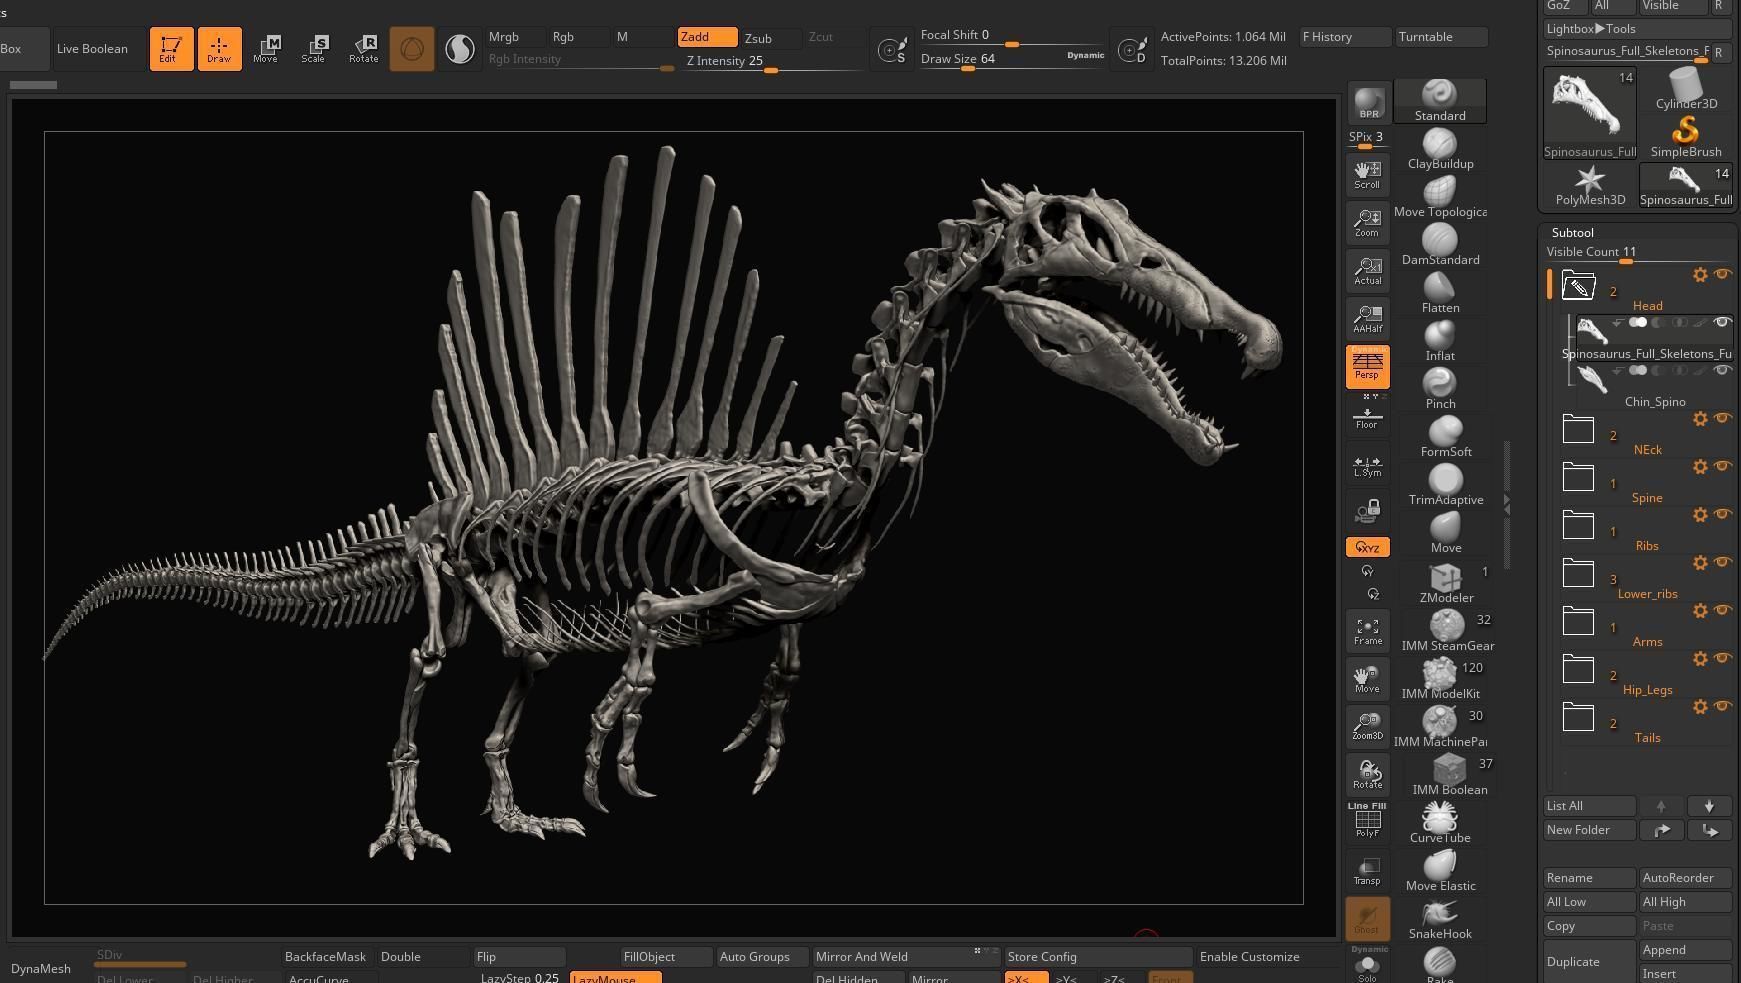This screenshot has width=1741, height=983.
Task: Toggle the XYZ rotation mode button
Action: [x=1367, y=547]
